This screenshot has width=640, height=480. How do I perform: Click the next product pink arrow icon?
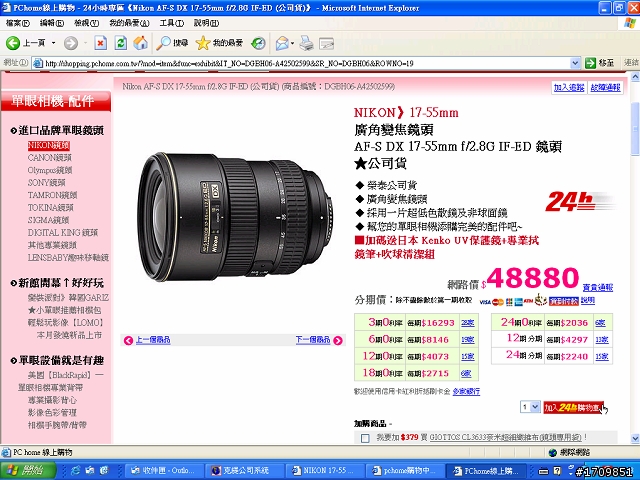(x=338, y=340)
